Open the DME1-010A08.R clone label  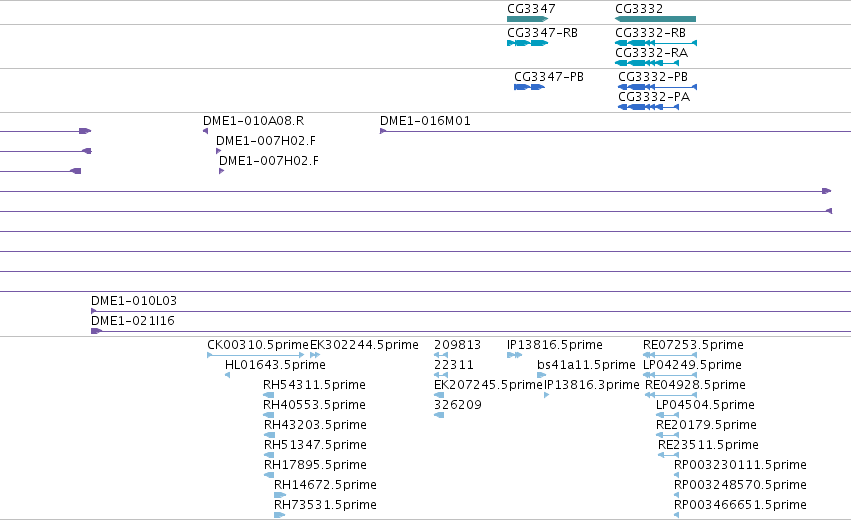click(x=253, y=121)
